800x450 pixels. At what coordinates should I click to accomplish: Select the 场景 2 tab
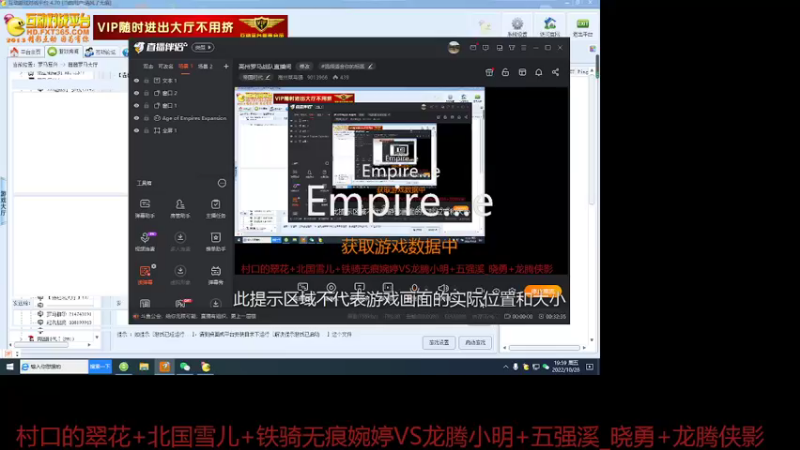coord(205,66)
